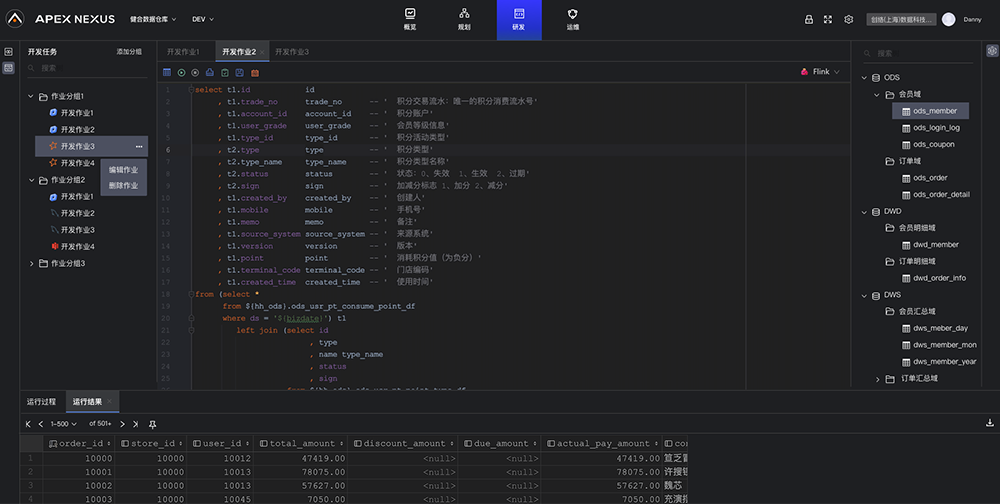The width and height of the screenshot is (1000, 504).
Task: Open the DEV environment dropdown
Action: [203, 19]
